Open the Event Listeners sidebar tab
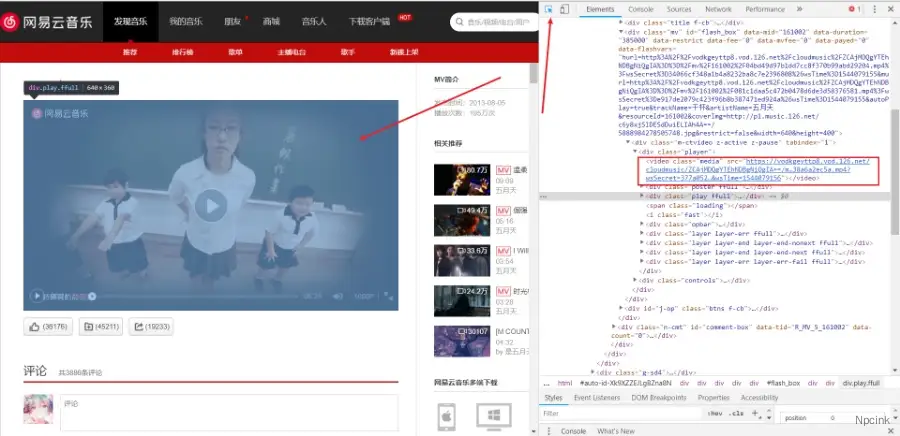This screenshot has height=436, width=900. (x=597, y=398)
